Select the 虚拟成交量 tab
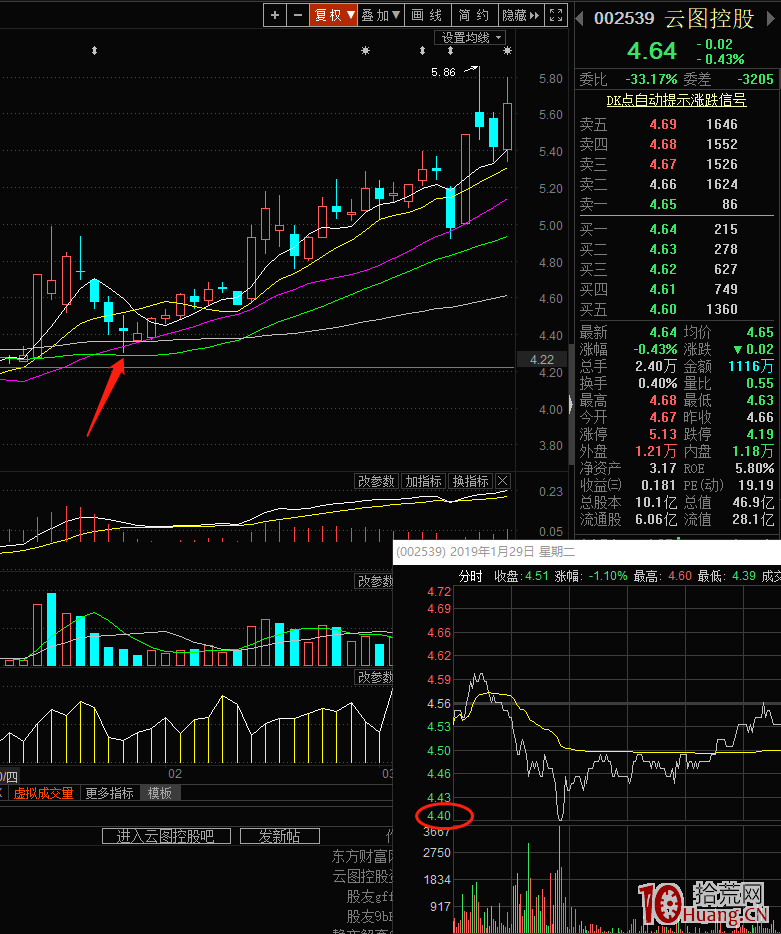 click(43, 793)
